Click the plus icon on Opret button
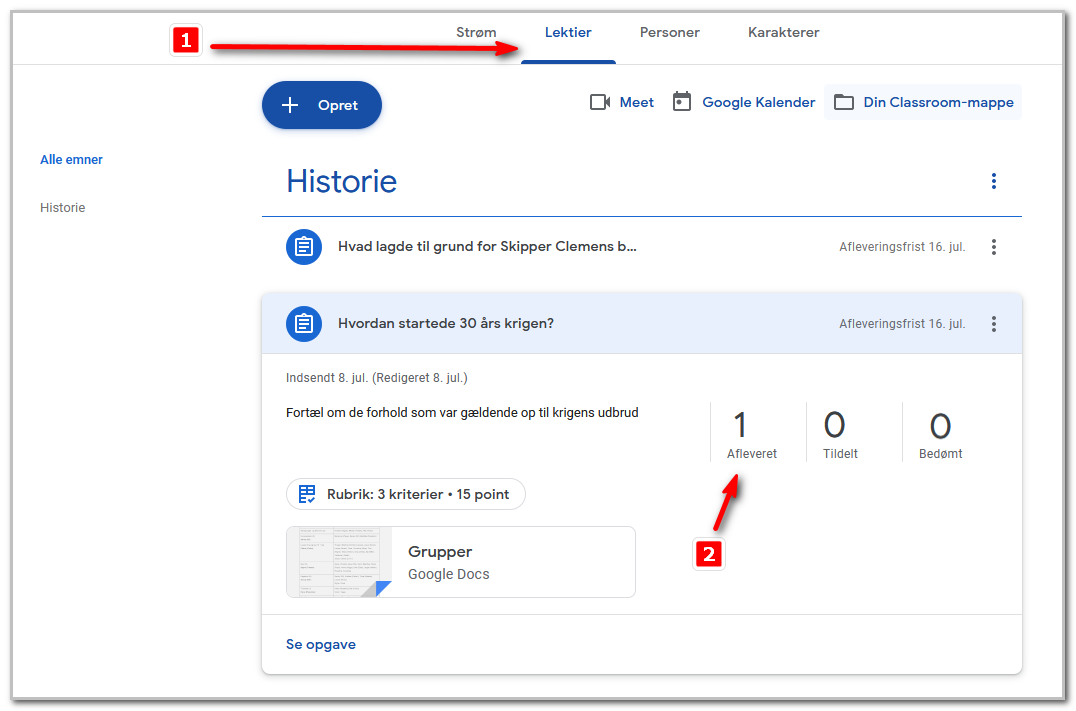The height and width of the screenshot is (711, 1076). [290, 105]
